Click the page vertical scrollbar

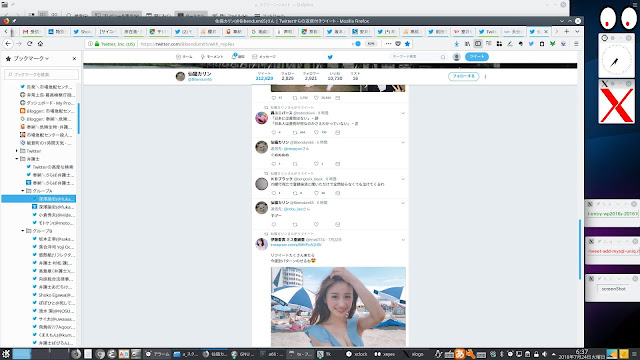click(x=580, y=249)
